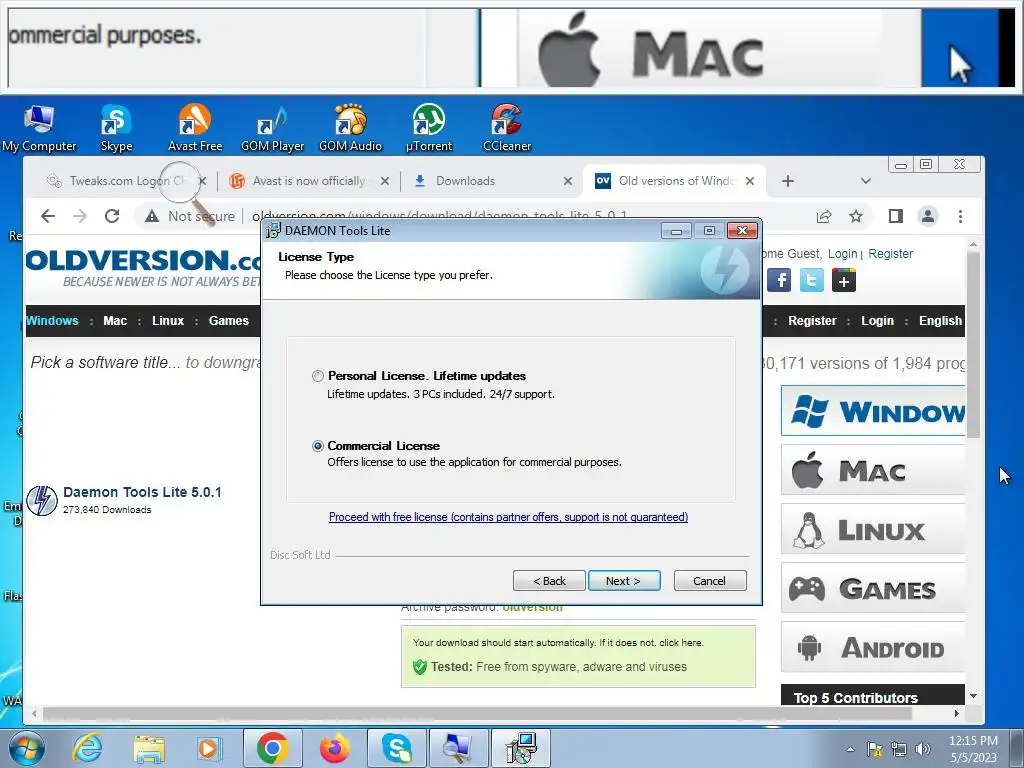The image size is (1024, 768).
Task: Show hidden system tray icons
Action: coord(850,749)
